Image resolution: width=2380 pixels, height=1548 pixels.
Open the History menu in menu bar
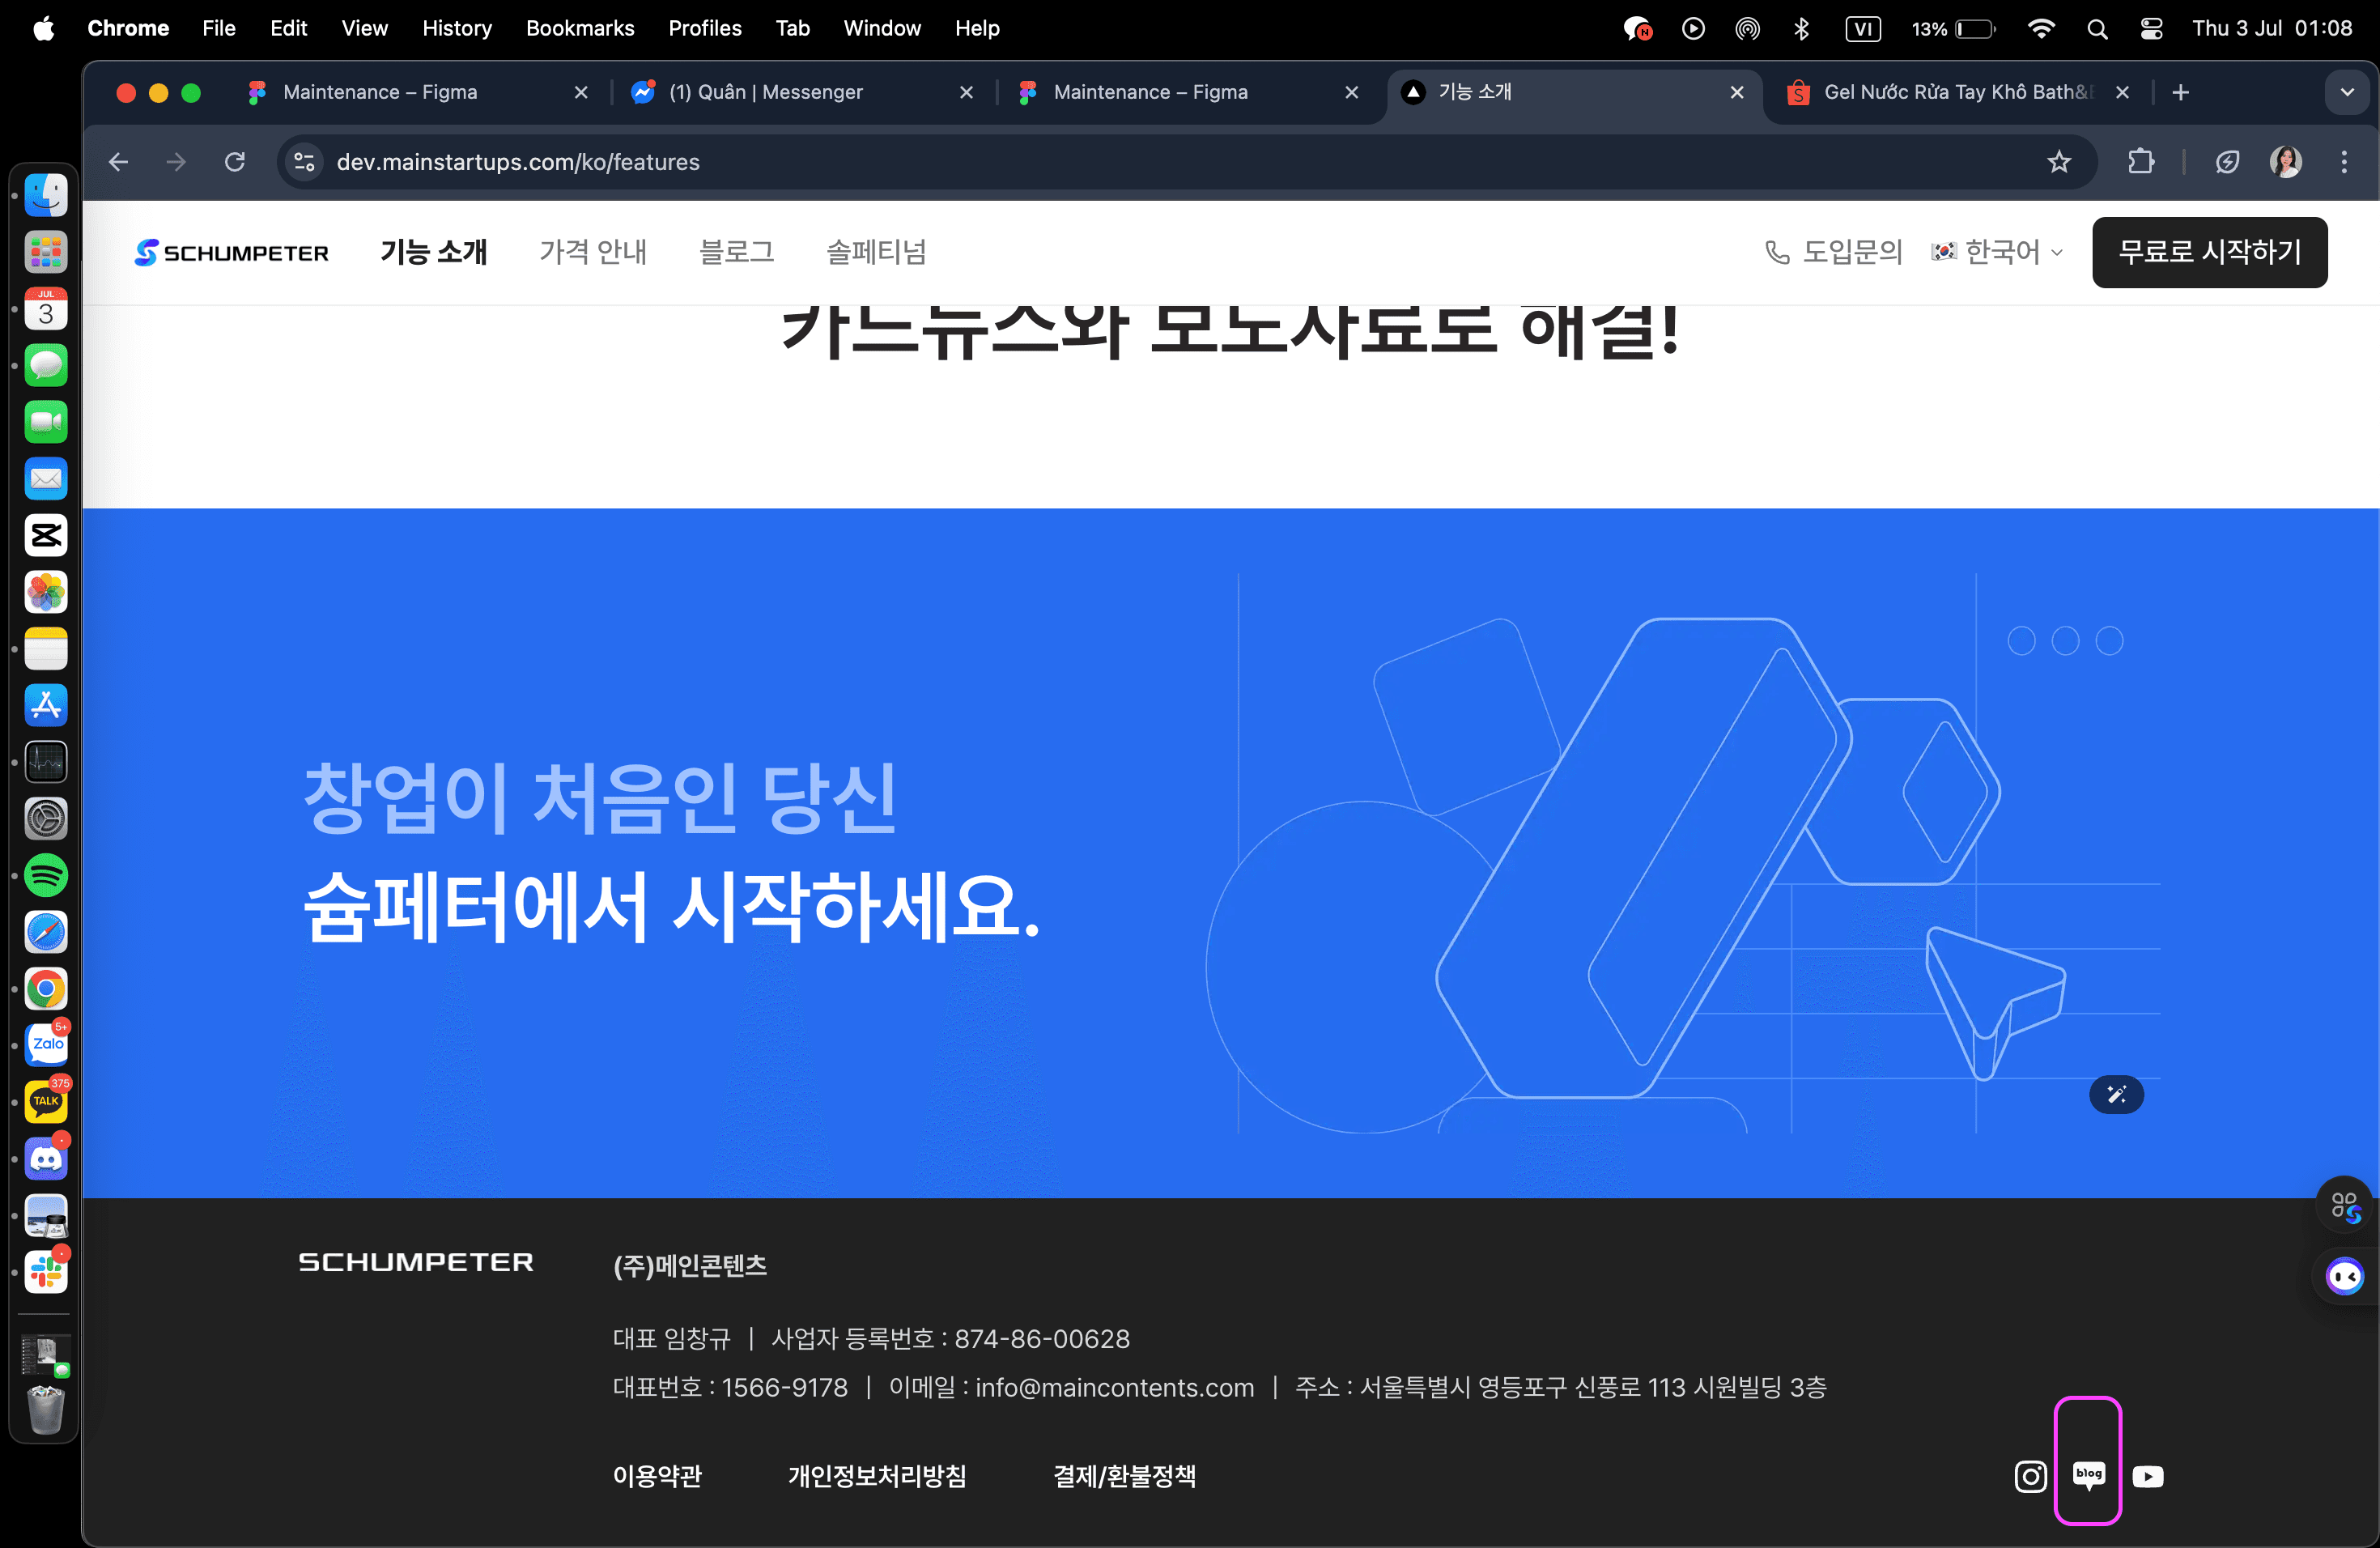click(x=457, y=28)
